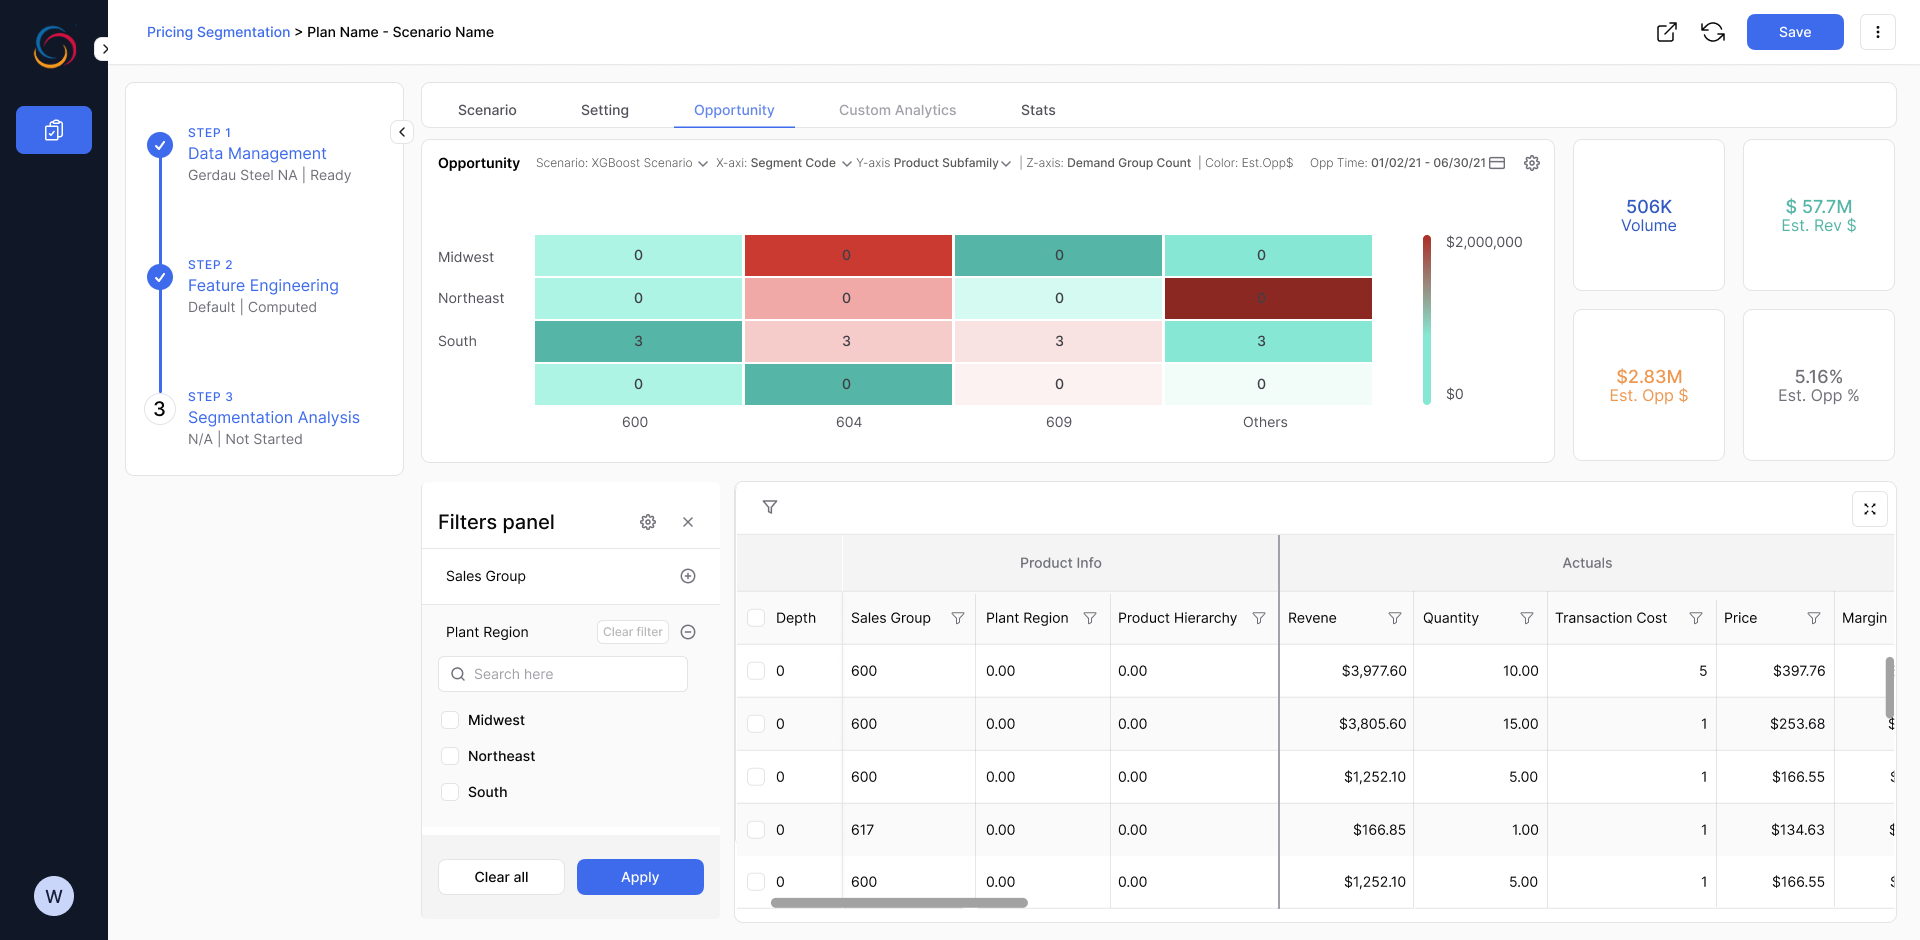Open the three-dot more options menu
The image size is (1920, 940).
coord(1877,32)
